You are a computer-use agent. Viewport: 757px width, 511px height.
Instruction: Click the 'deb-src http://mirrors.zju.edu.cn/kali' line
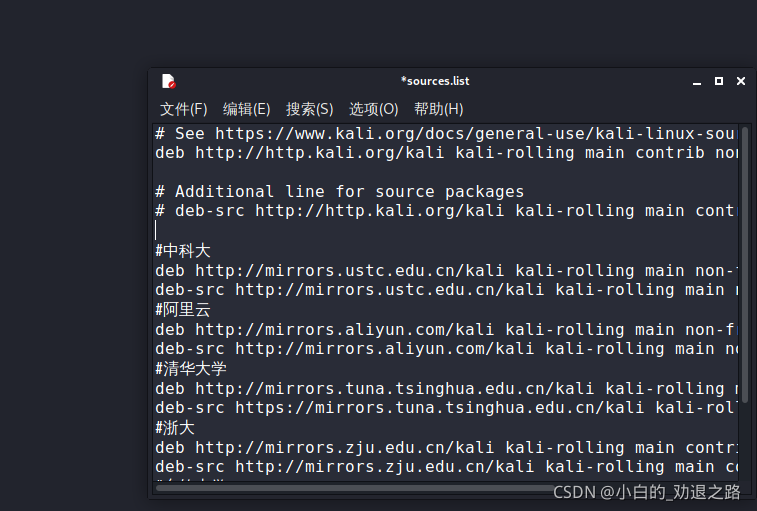[x=447, y=467]
